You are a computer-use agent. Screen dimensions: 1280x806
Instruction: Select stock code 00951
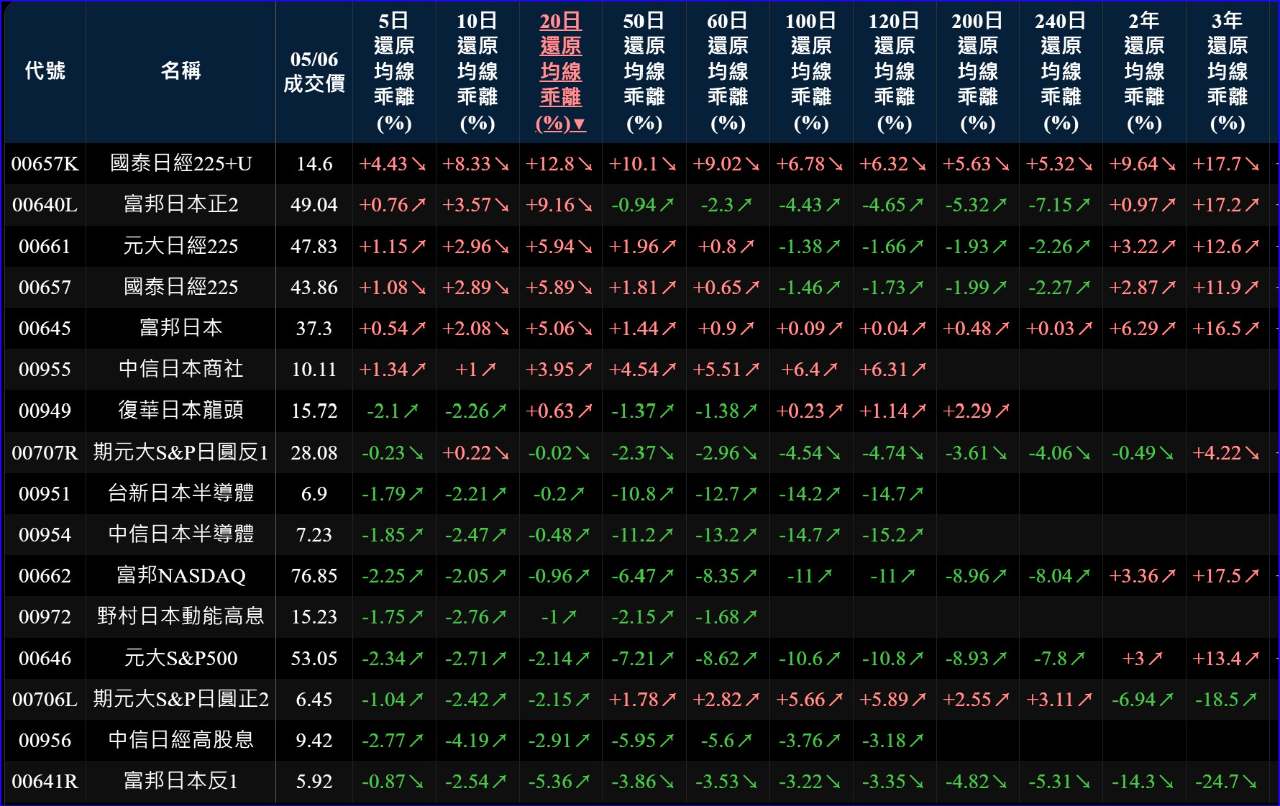click(x=45, y=494)
